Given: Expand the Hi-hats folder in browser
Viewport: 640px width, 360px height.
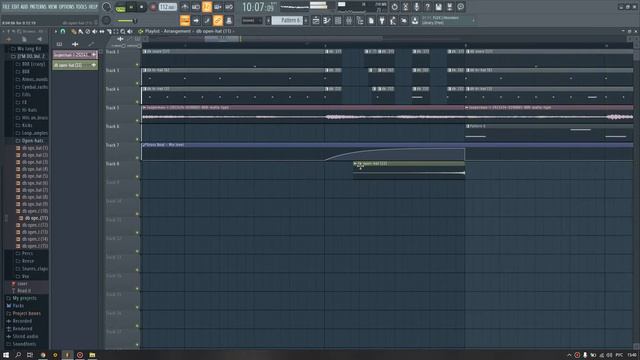Looking at the screenshot, I should [x=29, y=110].
